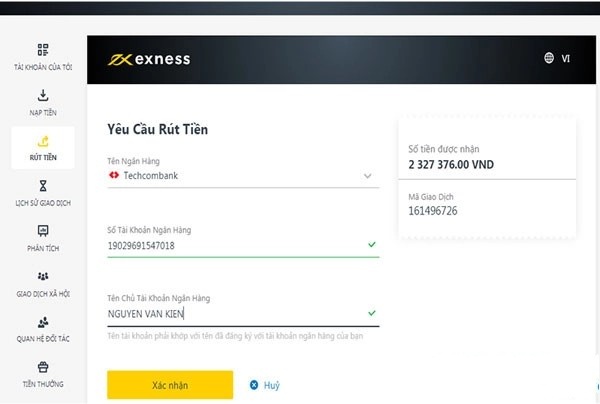The height and width of the screenshot is (404, 600).
Task: Click the globe language icon
Action: click(549, 58)
